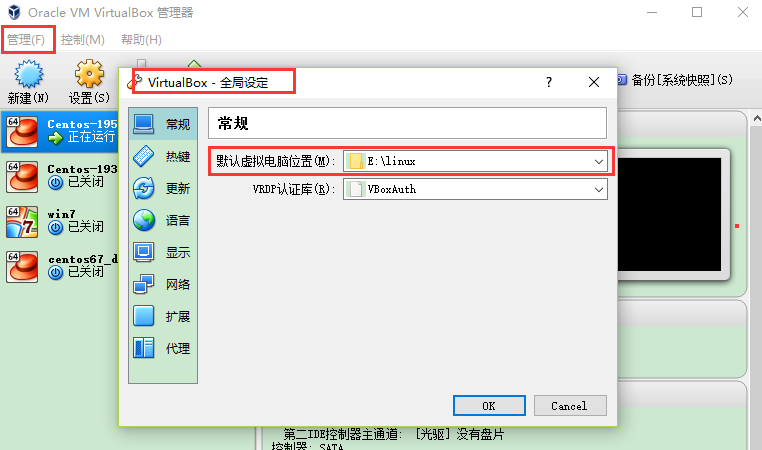Open the Proxy (代理) settings page
Screen dimensions: 762x450
(163, 348)
